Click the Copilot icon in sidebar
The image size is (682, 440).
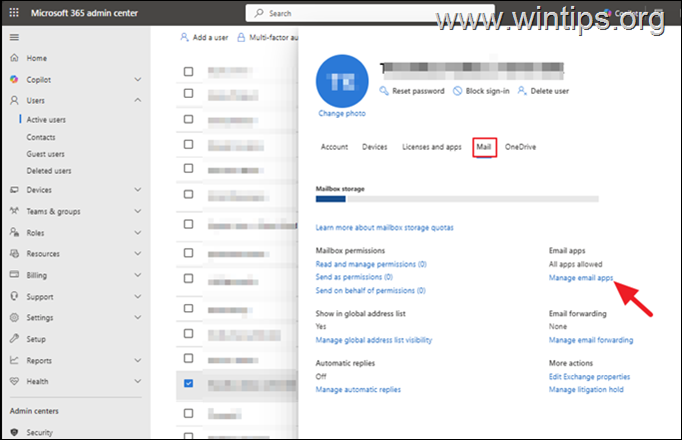pos(14,79)
